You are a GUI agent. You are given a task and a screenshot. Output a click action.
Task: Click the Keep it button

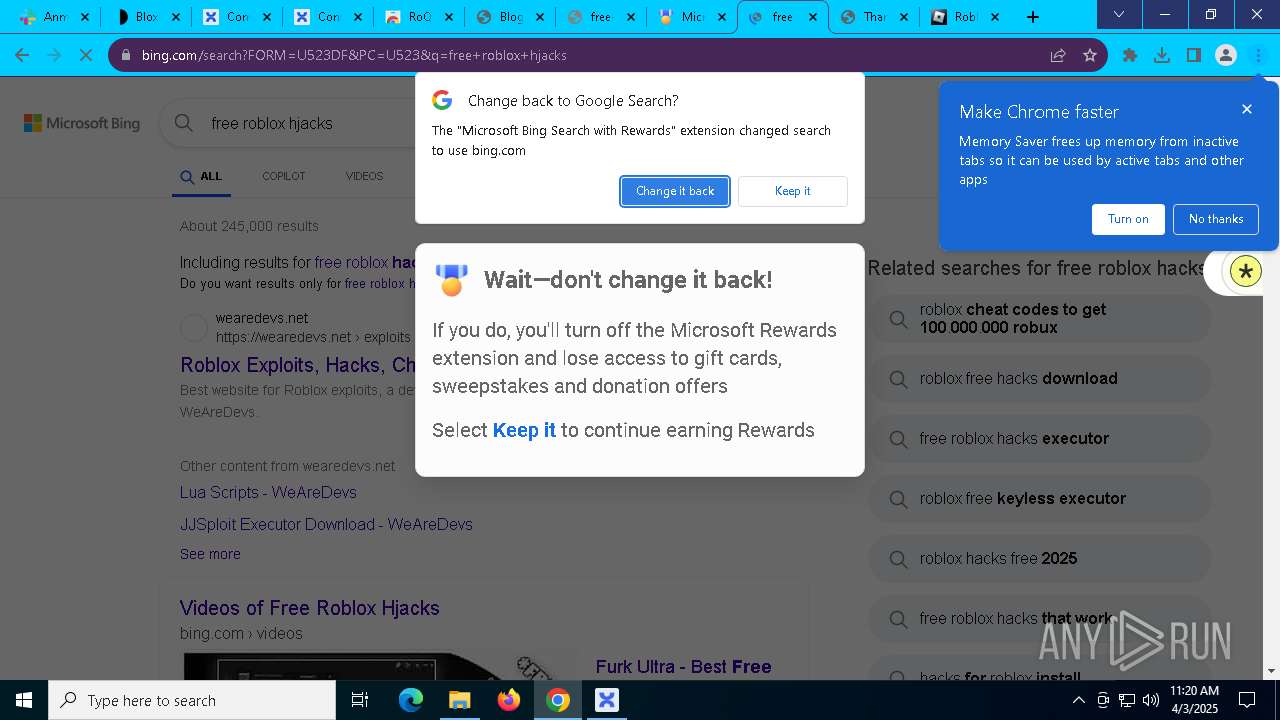[793, 191]
